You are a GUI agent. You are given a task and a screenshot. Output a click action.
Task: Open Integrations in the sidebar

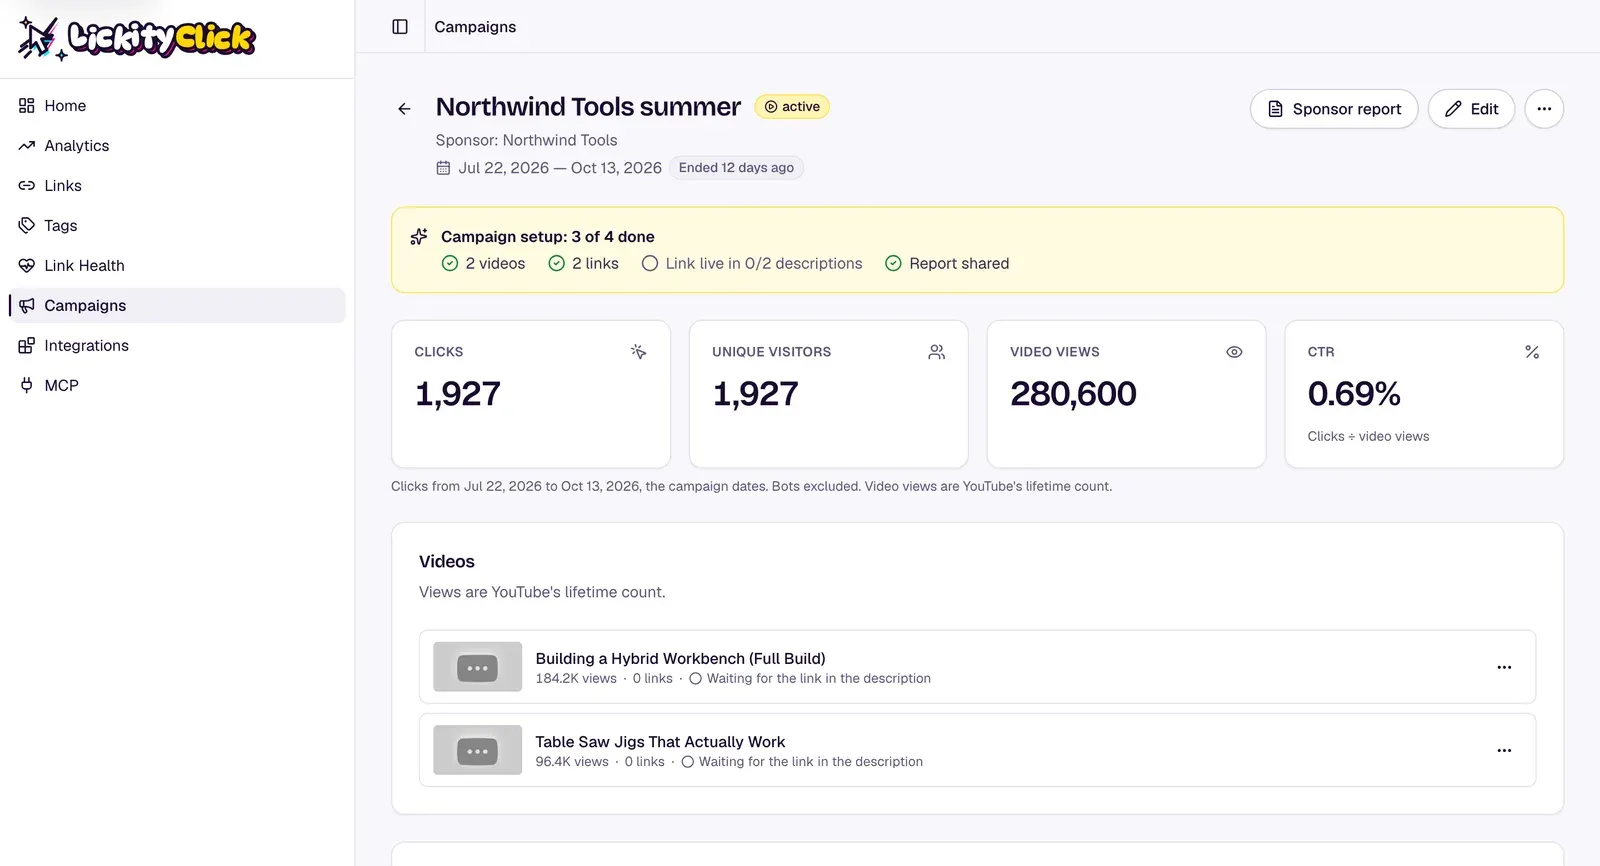pyautogui.click(x=177, y=346)
